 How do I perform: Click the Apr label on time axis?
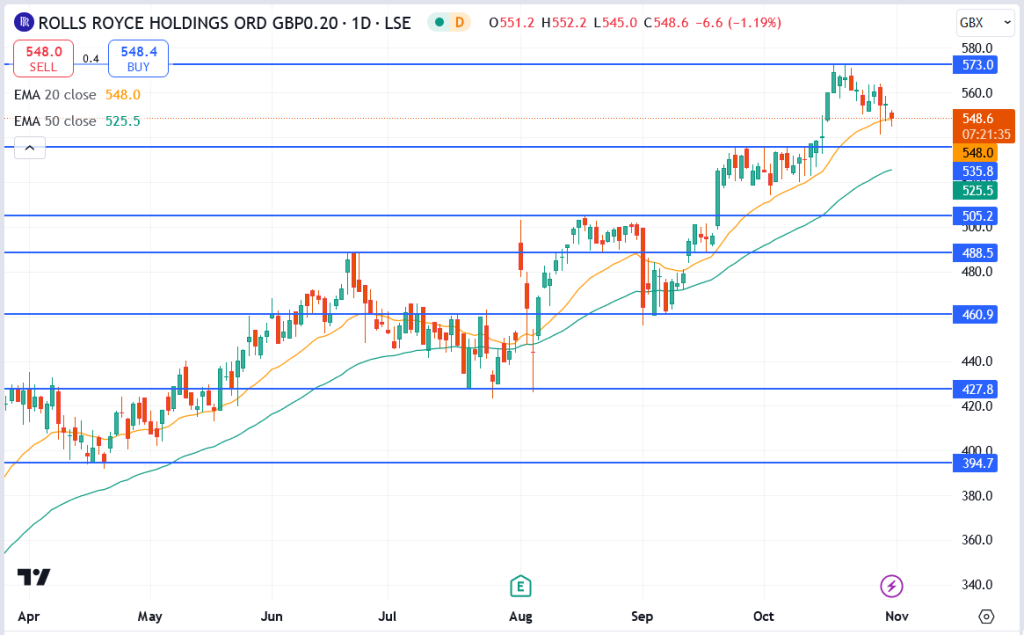(x=29, y=616)
